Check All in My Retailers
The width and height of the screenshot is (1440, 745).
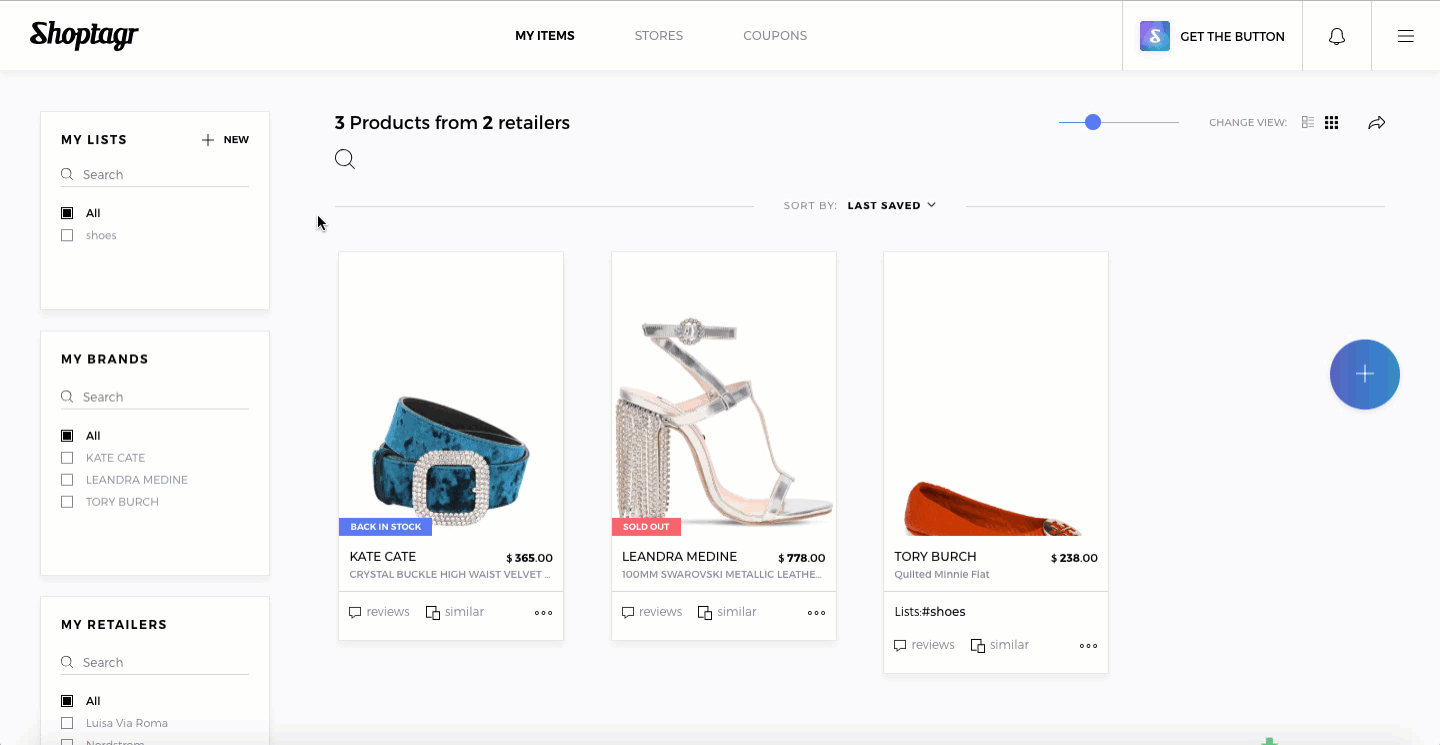(67, 701)
